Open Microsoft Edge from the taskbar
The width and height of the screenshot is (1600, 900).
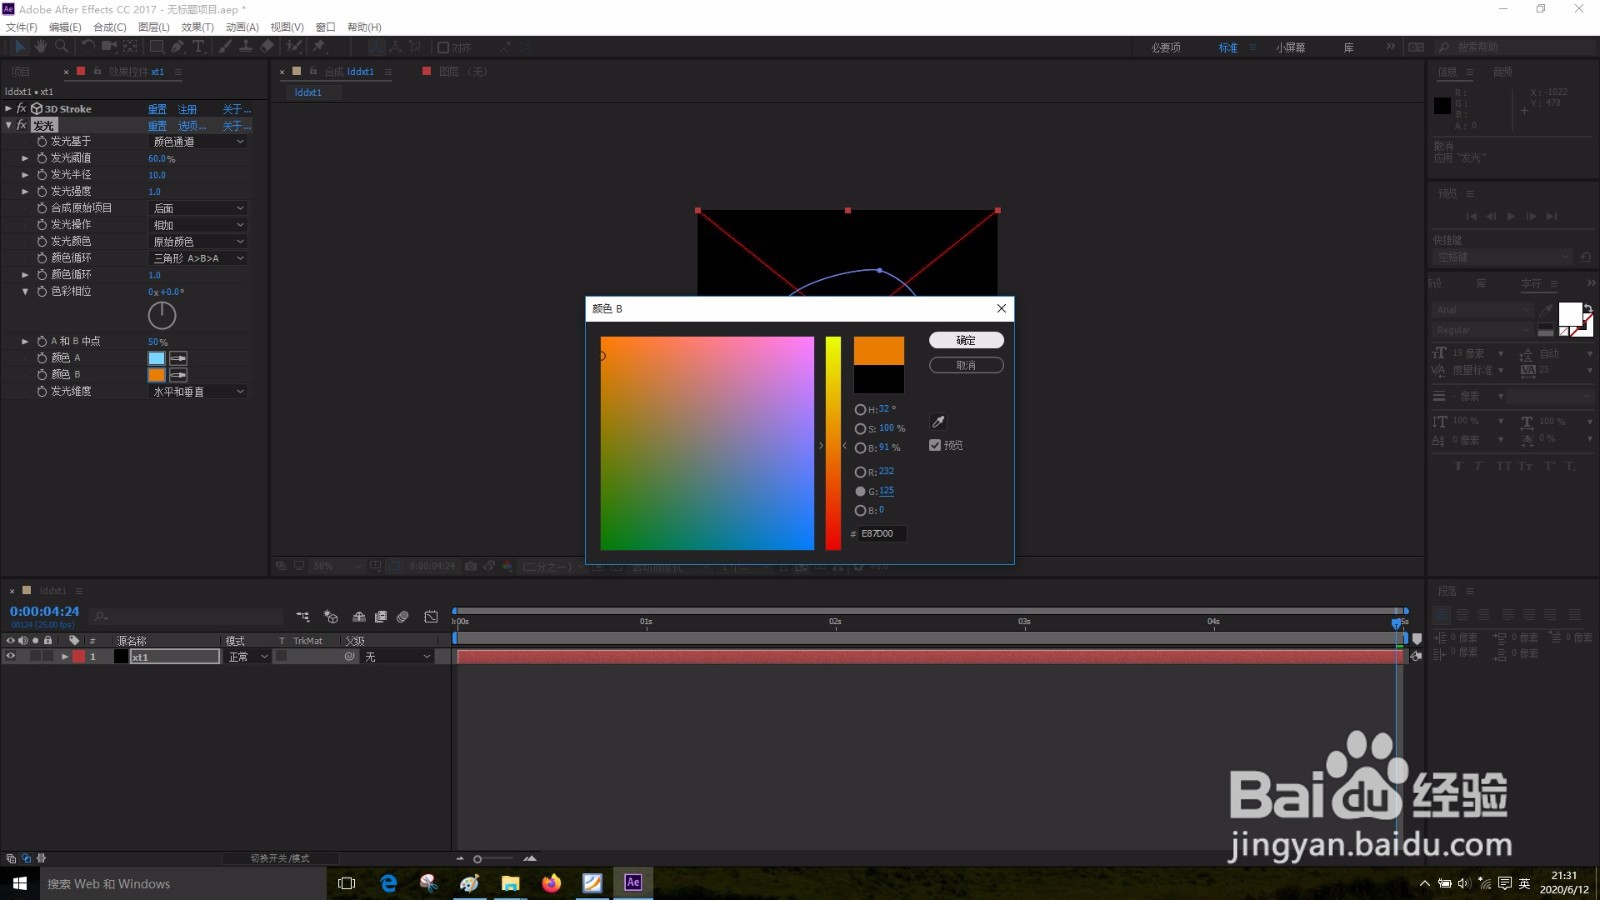(389, 883)
